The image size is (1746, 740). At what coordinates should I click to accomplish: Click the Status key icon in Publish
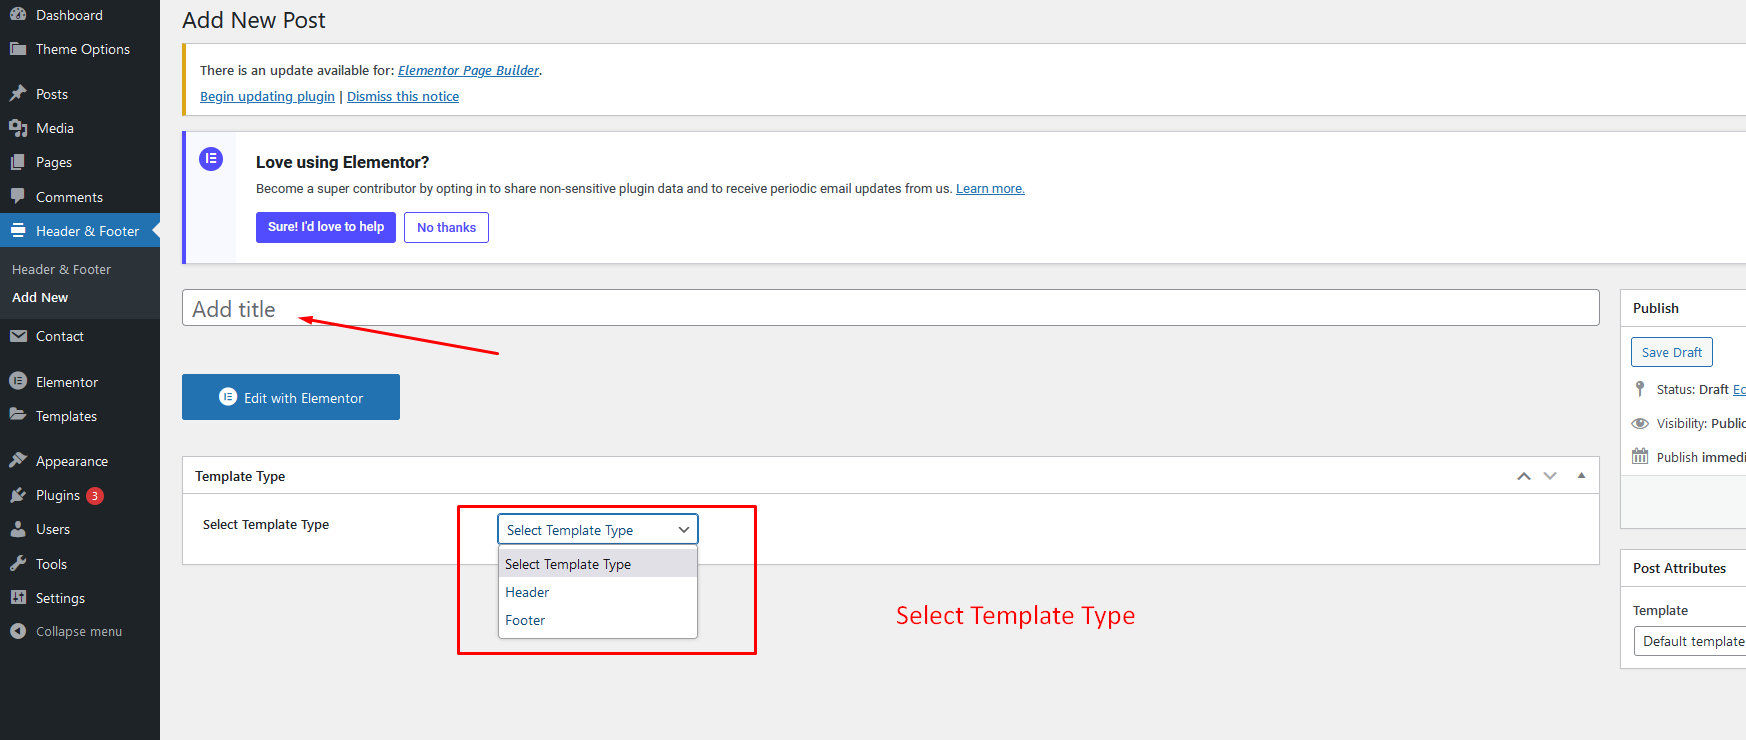(x=1640, y=389)
